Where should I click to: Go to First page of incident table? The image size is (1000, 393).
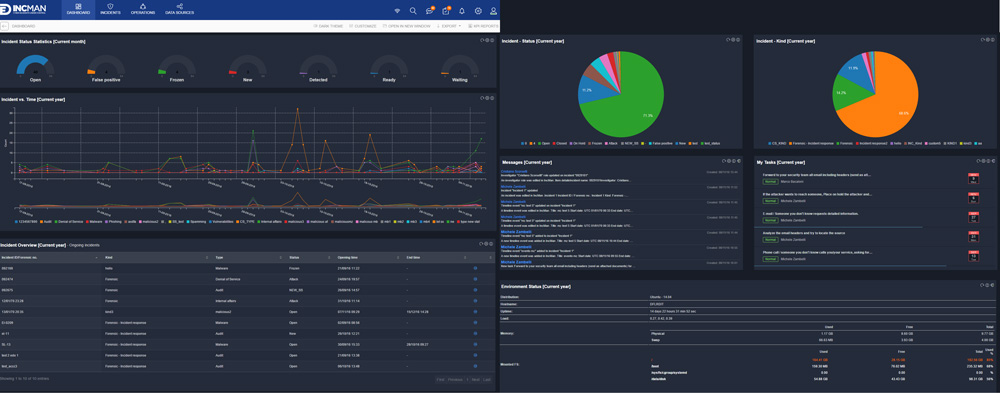click(x=440, y=380)
